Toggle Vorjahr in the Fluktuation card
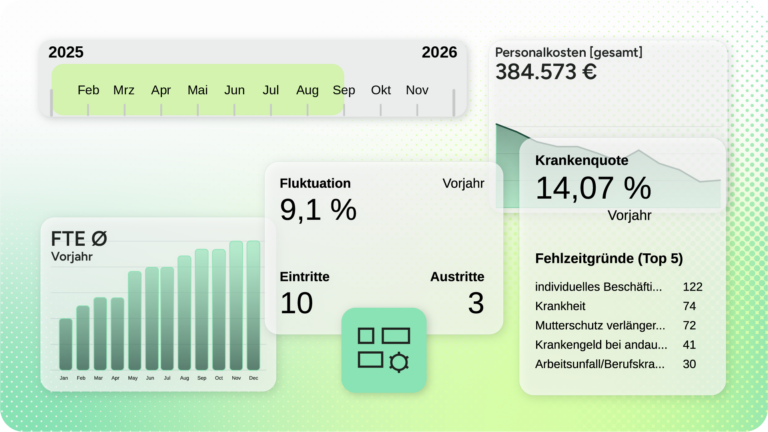 coord(463,184)
